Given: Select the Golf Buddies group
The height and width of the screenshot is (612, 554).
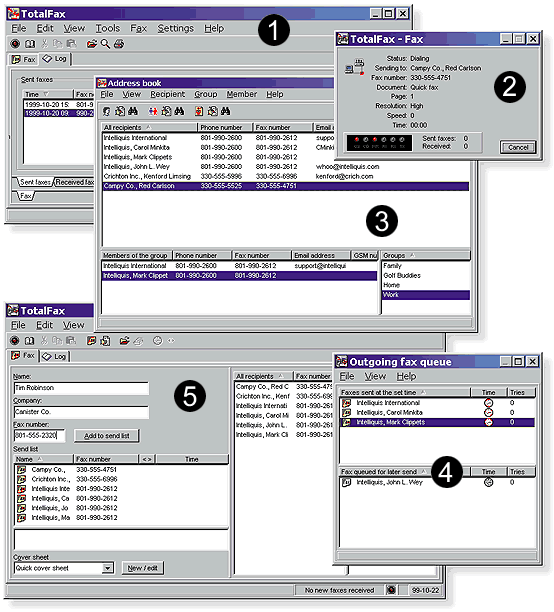Looking at the screenshot, I should [x=402, y=276].
